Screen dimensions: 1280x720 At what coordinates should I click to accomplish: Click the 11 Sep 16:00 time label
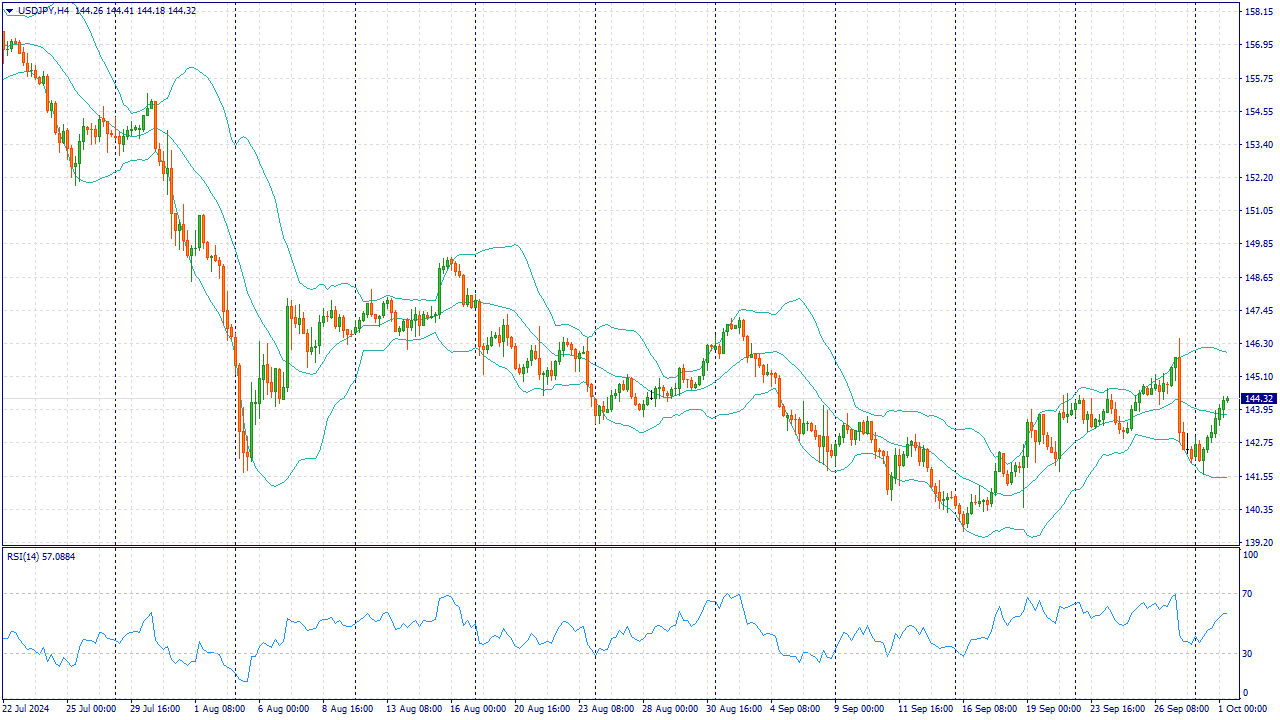coord(926,708)
